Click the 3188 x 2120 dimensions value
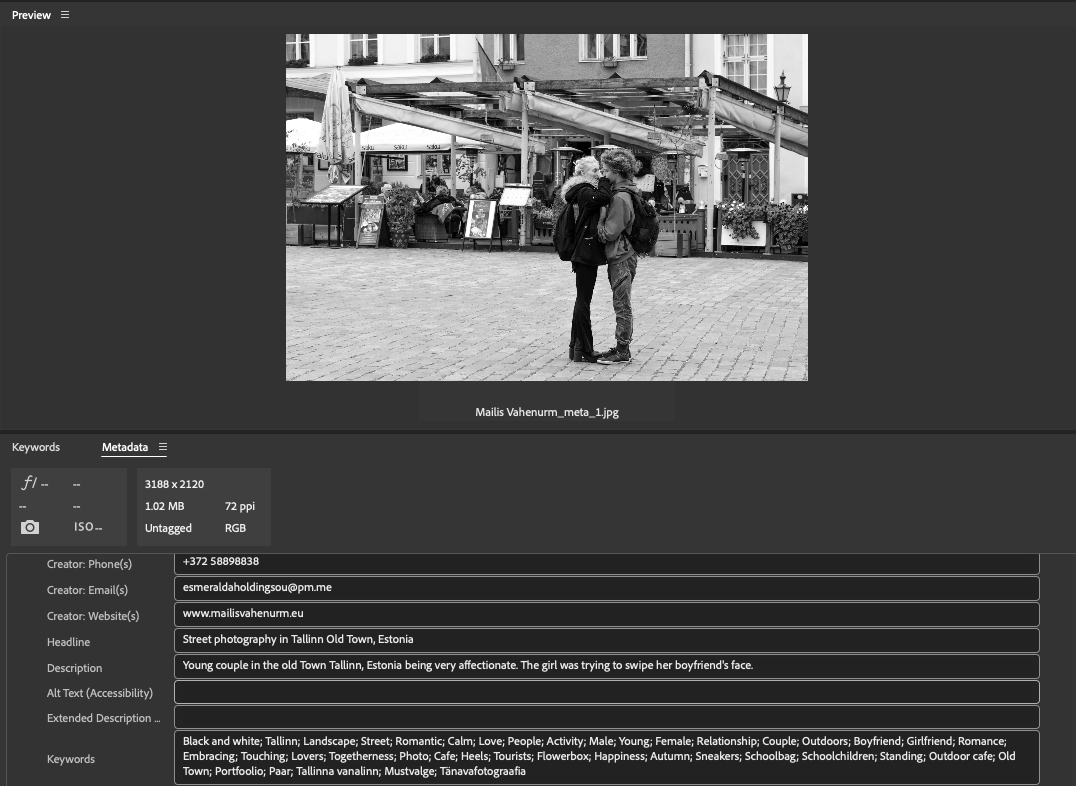The height and width of the screenshot is (786, 1076). (x=174, y=484)
